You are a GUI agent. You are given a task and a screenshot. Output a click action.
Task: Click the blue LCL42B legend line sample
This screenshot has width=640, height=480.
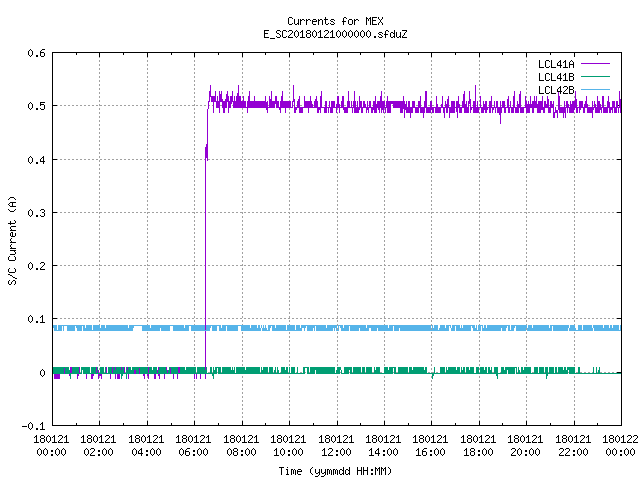(595, 90)
